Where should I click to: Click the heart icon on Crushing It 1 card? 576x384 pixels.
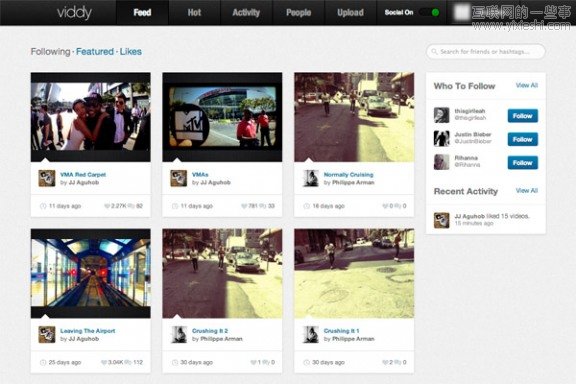pyautogui.click(x=385, y=362)
